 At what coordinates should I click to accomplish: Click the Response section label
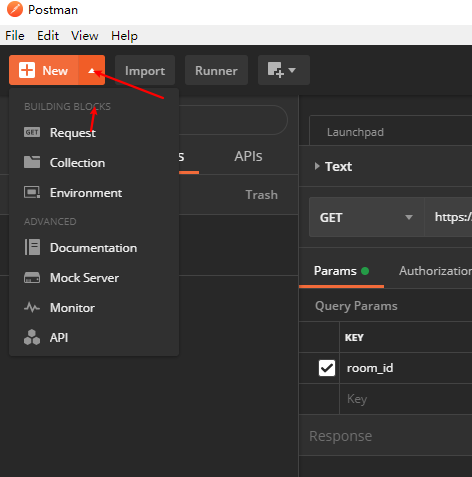(341, 436)
